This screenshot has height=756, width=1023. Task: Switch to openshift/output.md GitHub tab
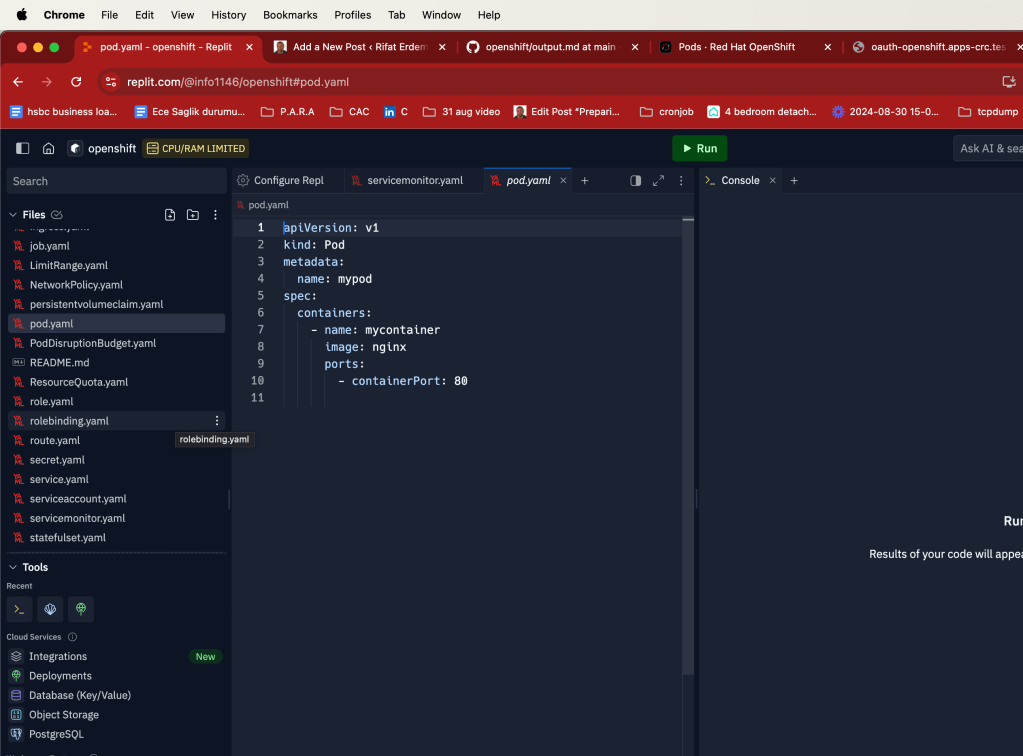[x=550, y=47]
